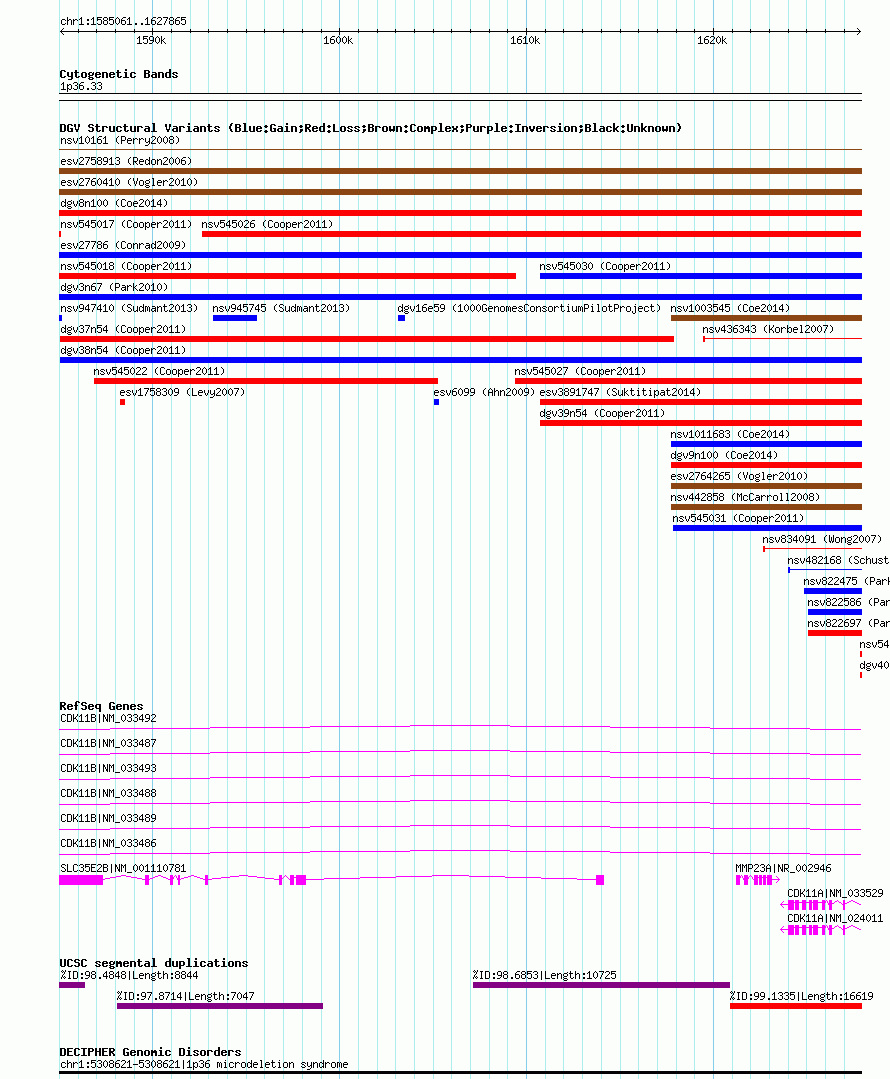Click CDK11A|NM_033529 gene label
Screen dimensions: 890x1079
[x=835, y=893]
